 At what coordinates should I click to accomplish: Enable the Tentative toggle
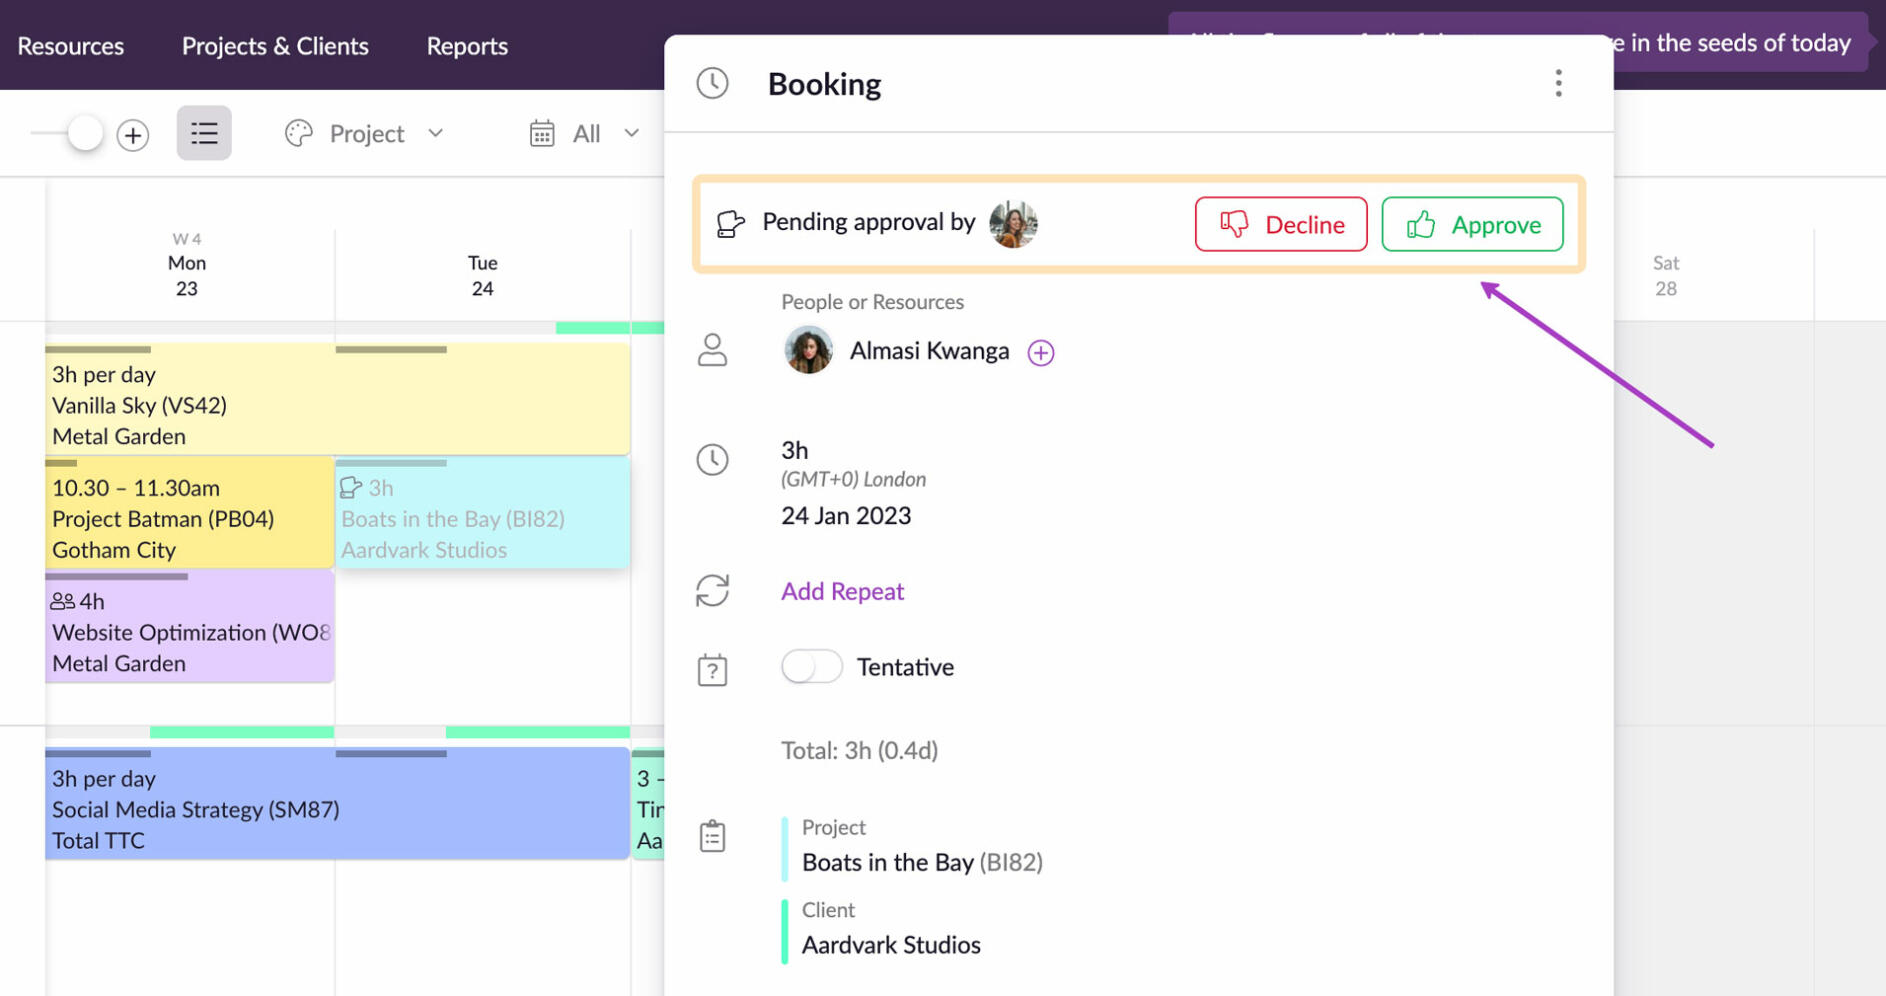811,666
